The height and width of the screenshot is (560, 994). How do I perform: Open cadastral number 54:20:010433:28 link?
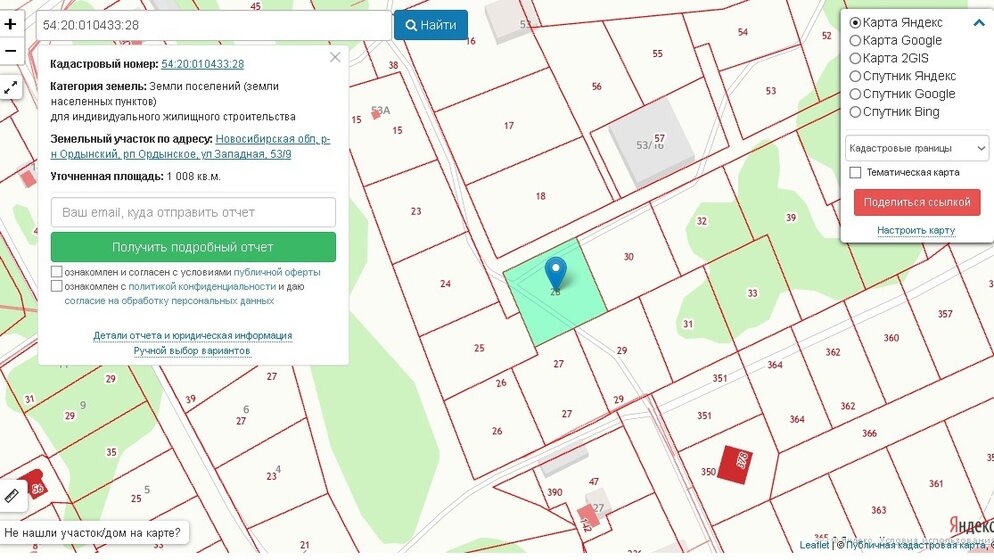202,64
